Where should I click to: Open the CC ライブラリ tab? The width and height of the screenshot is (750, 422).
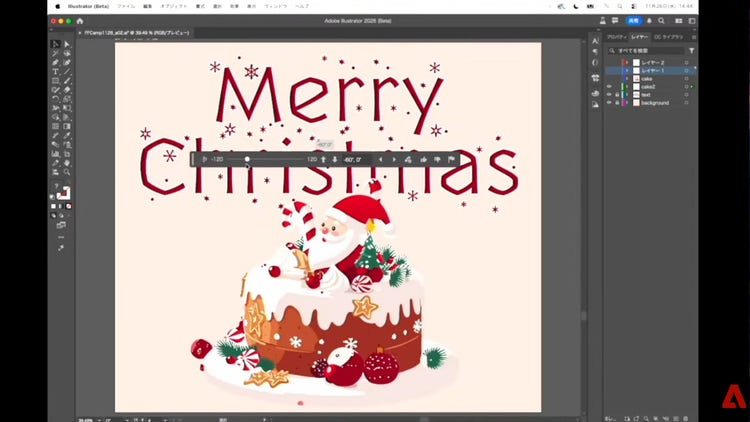670,36
